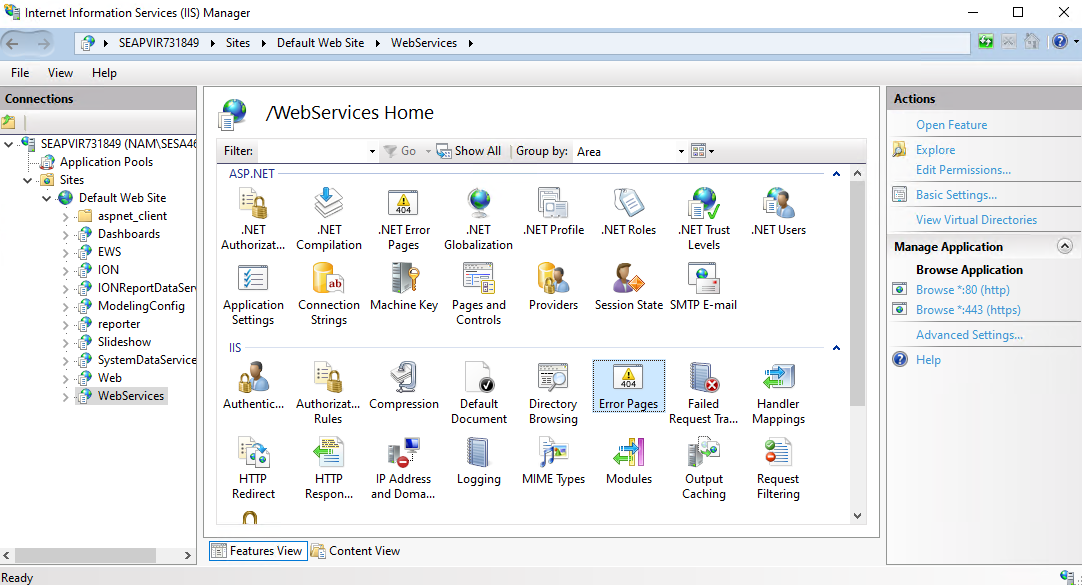Collapse the IIS group section
This screenshot has height=585, width=1082.
coord(836,348)
